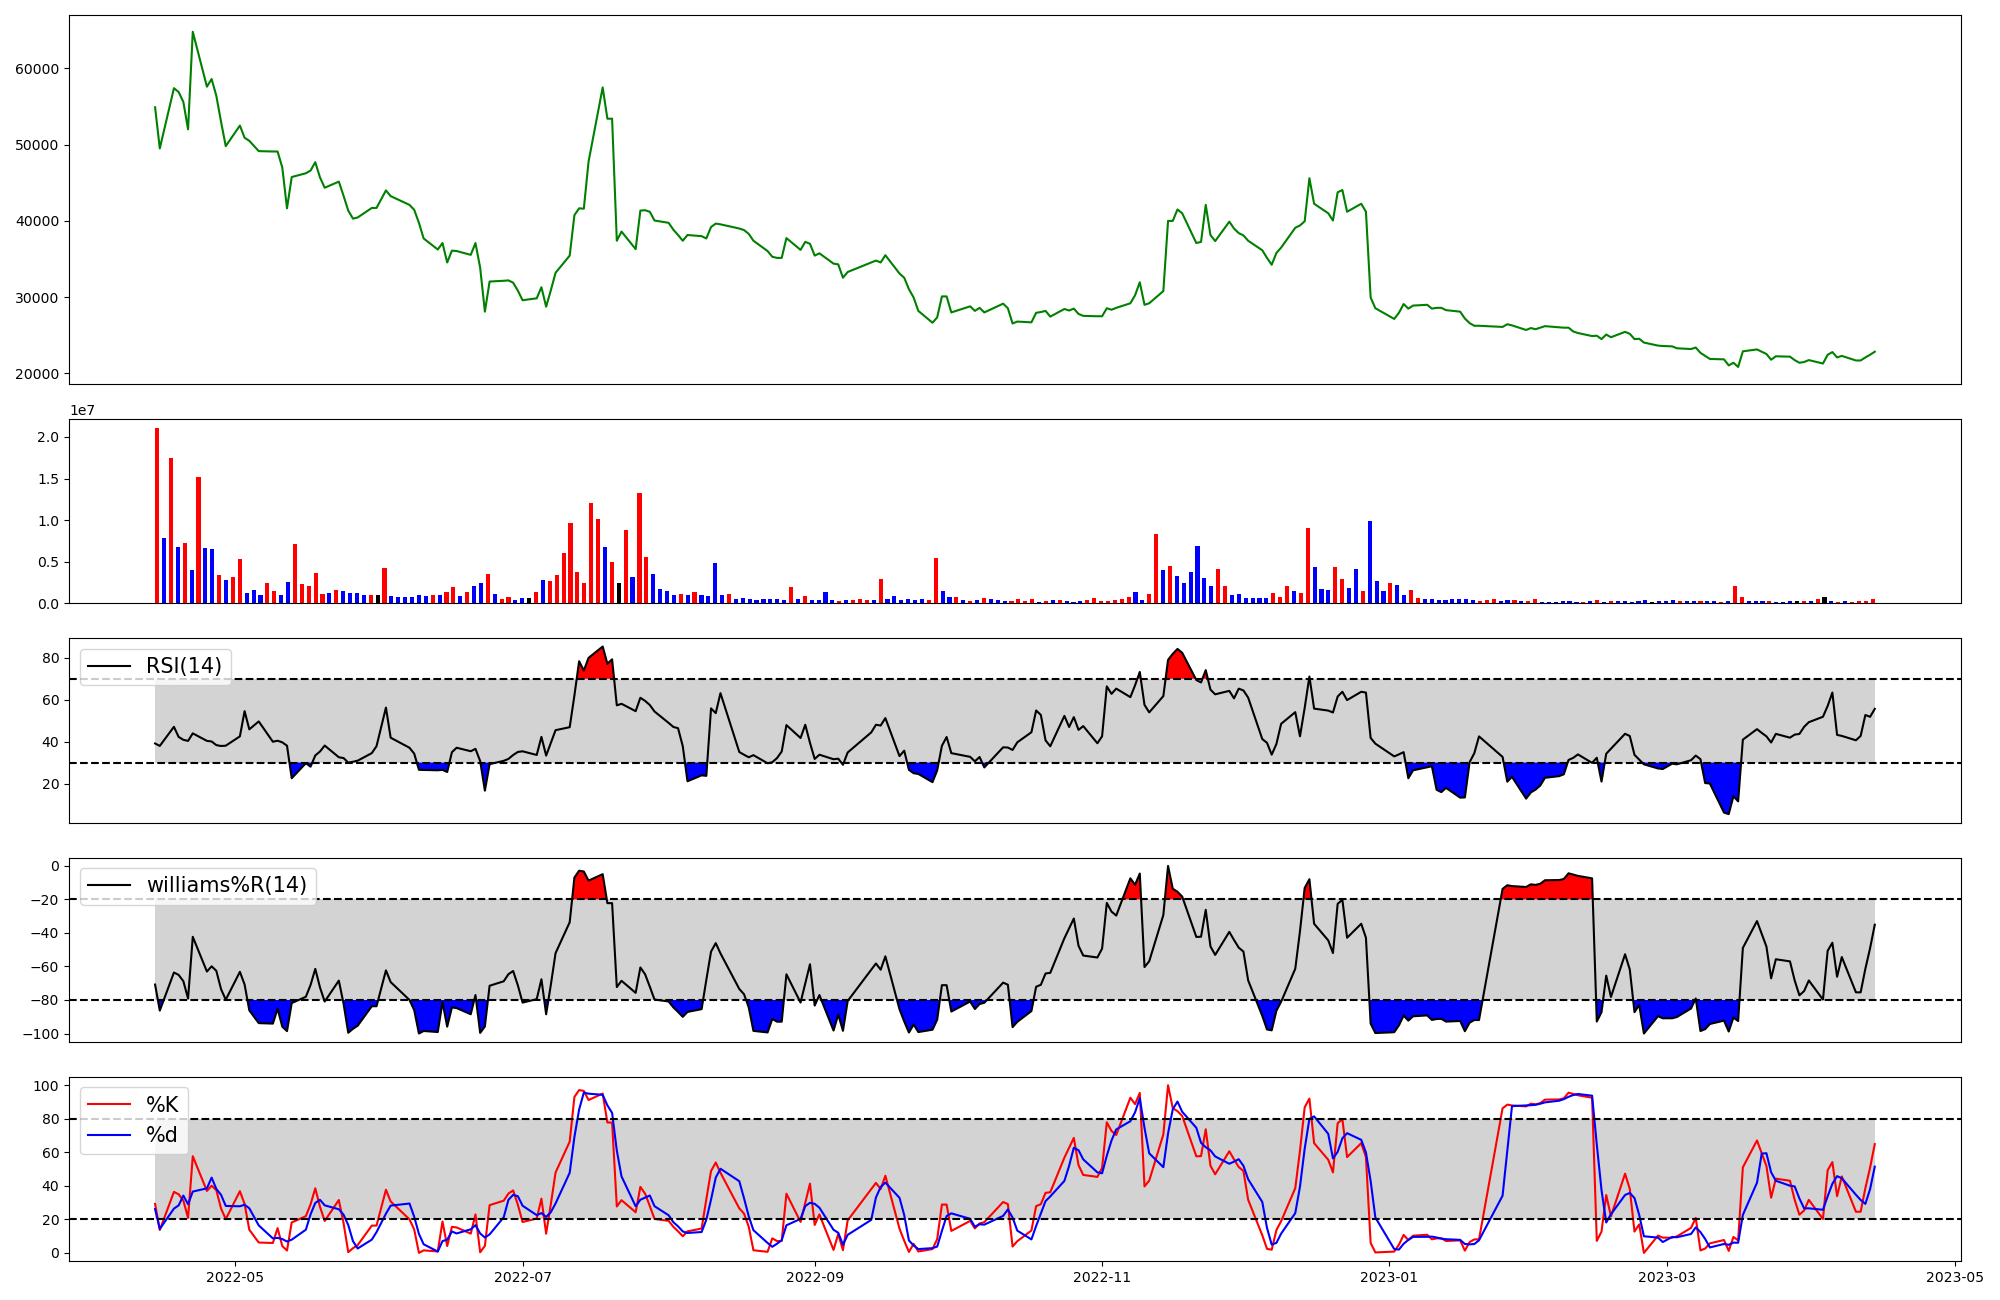This screenshot has height=1300, width=2000.
Task: Click the 2022-05 x-axis date label
Action: [235, 1277]
